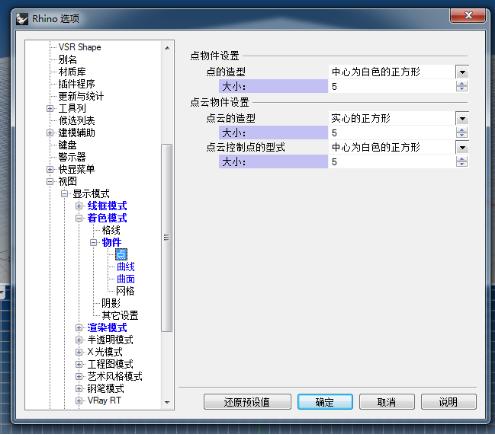Select 曲线 under 物件
This screenshot has width=495, height=435.
point(126,267)
